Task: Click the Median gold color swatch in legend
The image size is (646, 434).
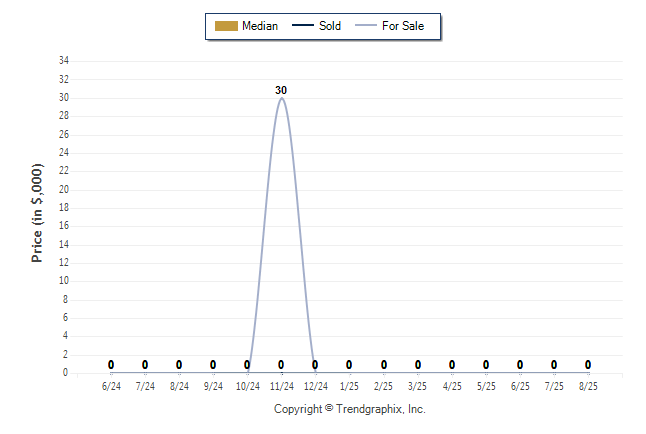Action: point(226,26)
